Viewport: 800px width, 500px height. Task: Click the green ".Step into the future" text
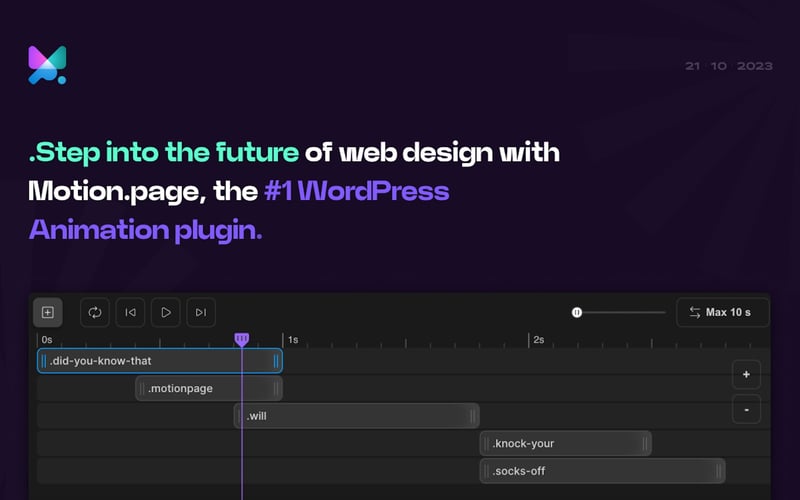point(164,152)
